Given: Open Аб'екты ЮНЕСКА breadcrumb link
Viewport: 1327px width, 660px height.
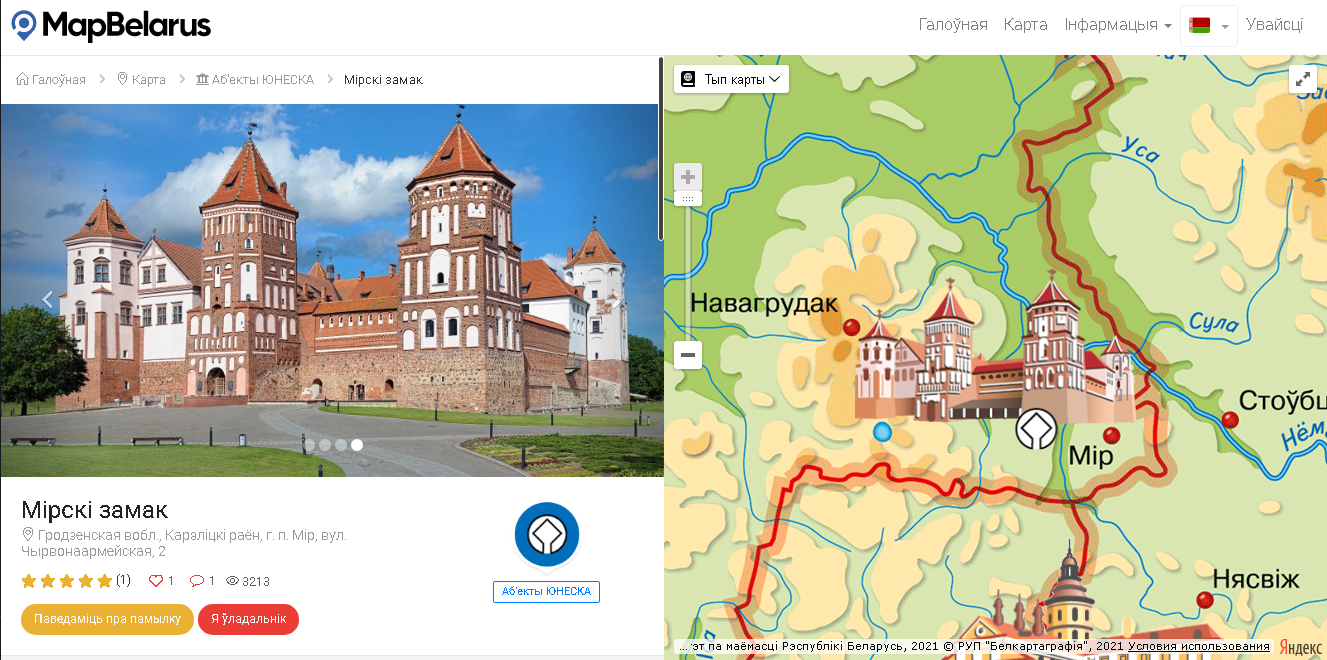Looking at the screenshot, I should (x=255, y=79).
